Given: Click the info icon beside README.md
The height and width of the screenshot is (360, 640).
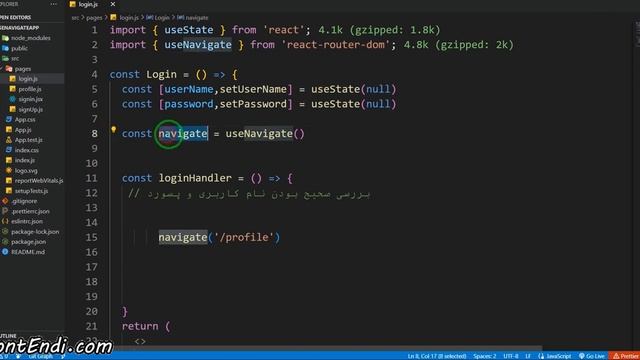Looking at the screenshot, I should click(5, 252).
